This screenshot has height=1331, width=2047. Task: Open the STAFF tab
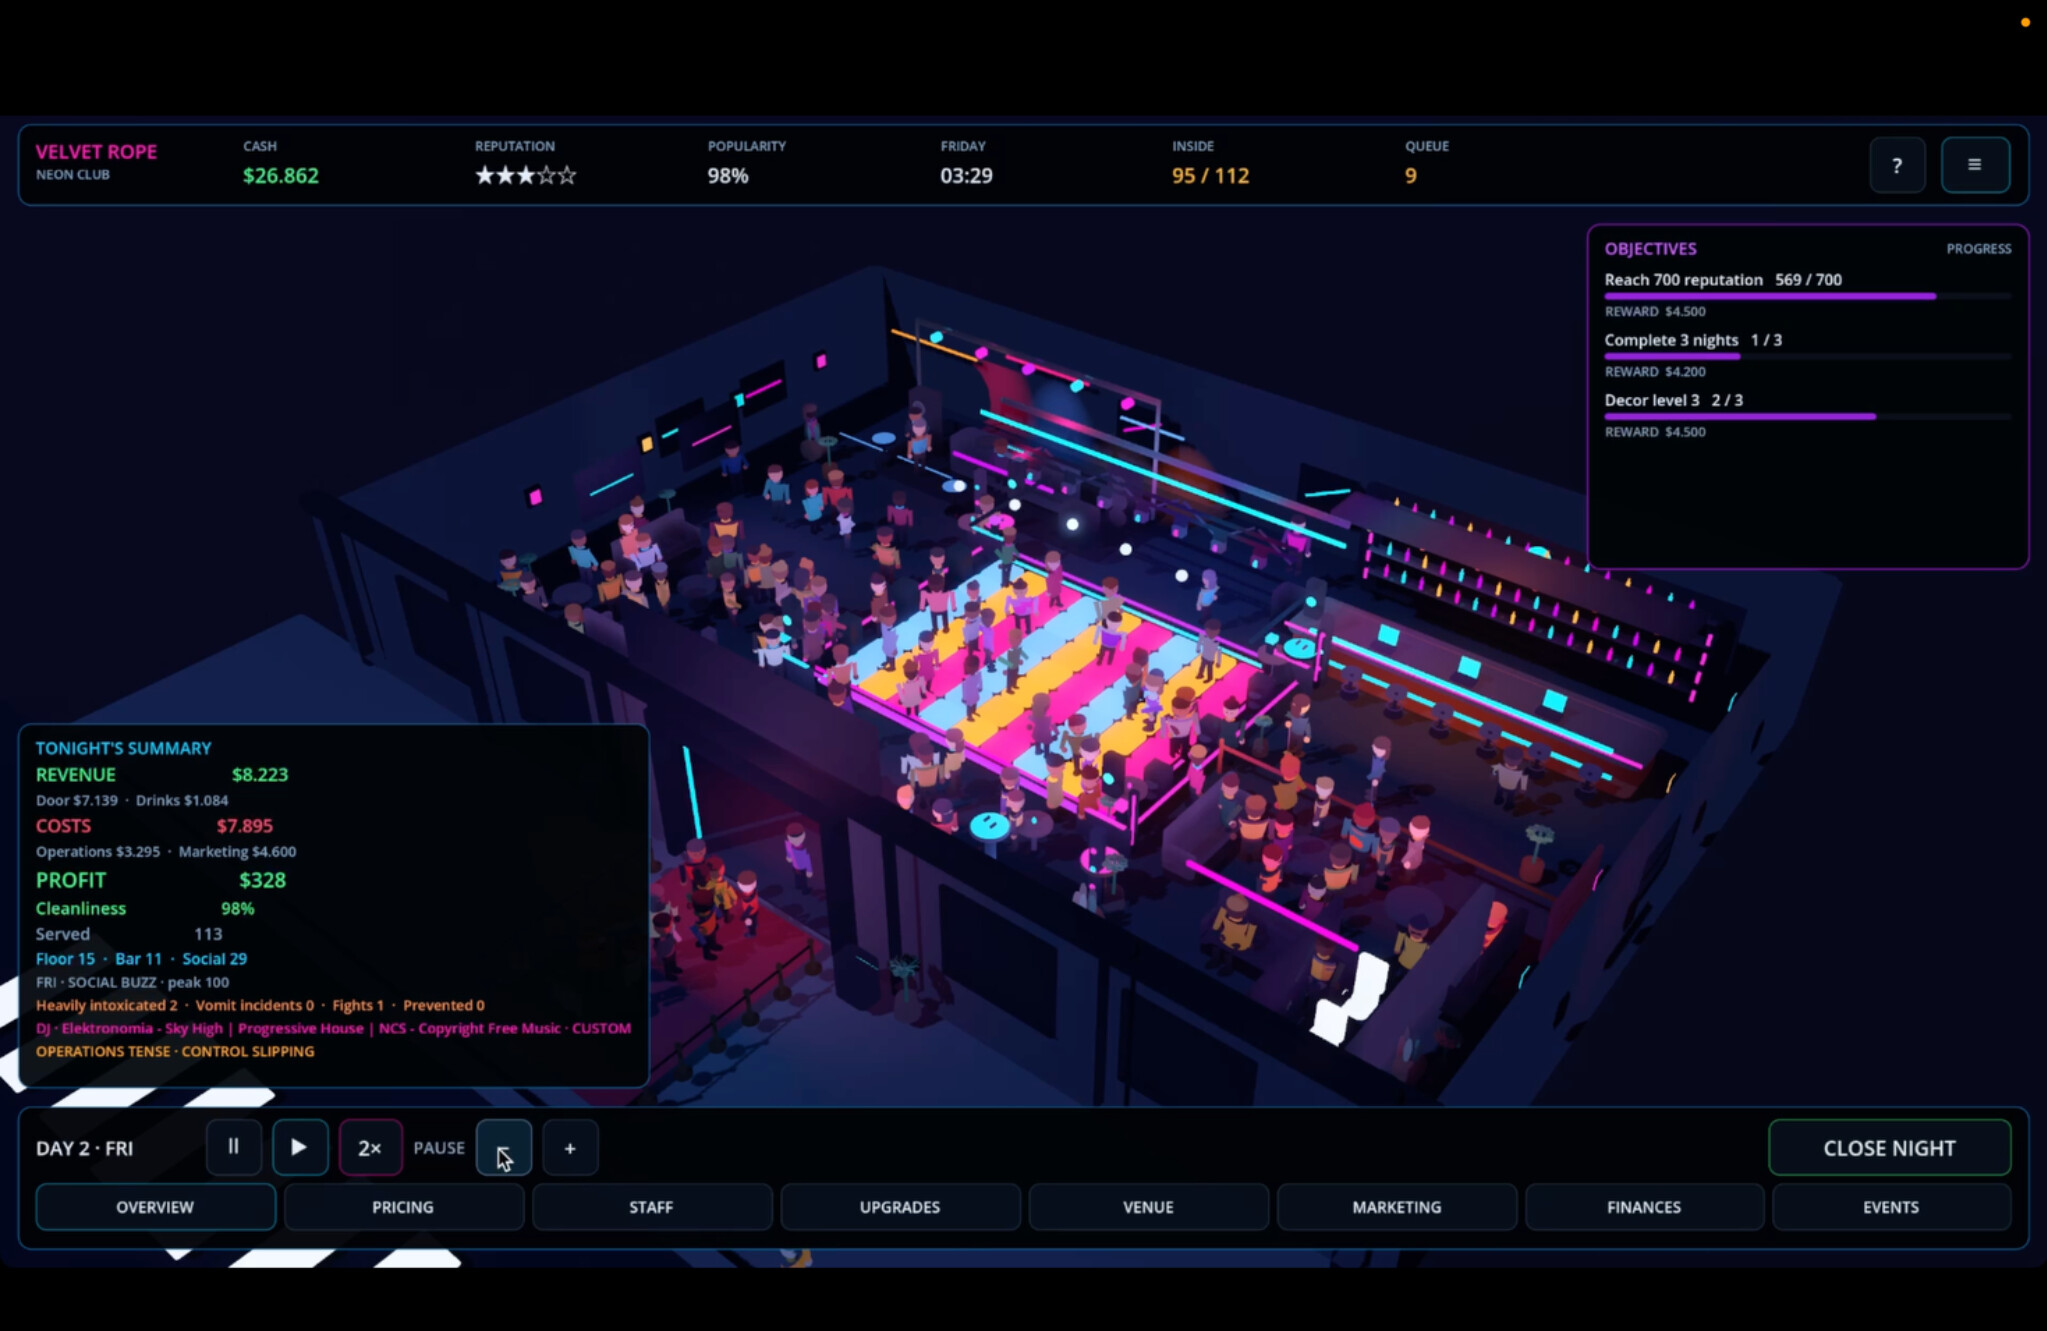[x=651, y=1206]
